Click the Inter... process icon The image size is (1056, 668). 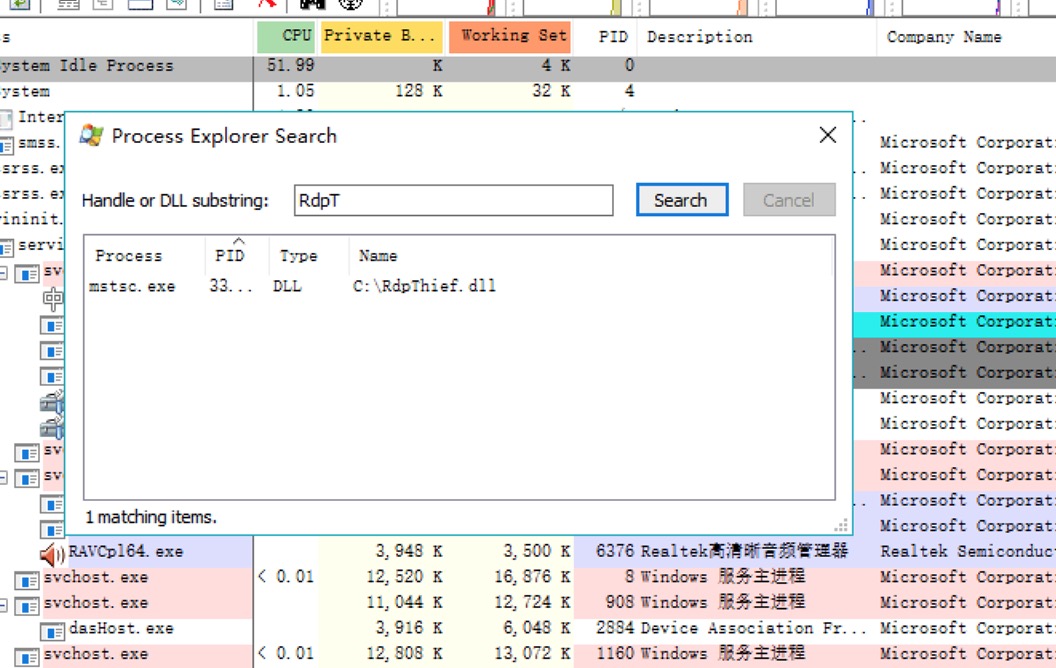6,120
